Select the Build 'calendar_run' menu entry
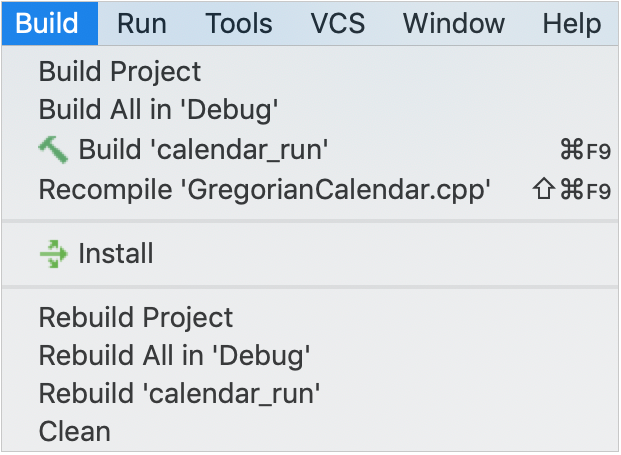The height and width of the screenshot is (455, 621). pyautogui.click(x=204, y=150)
